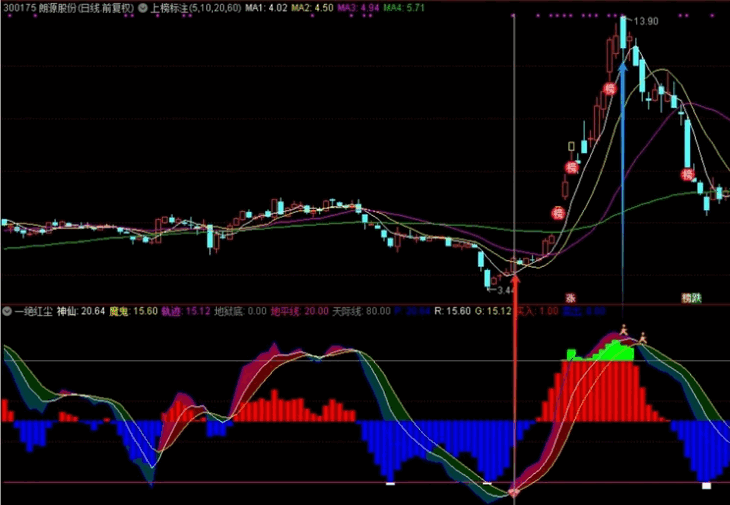Screen dimensions: 730x505
Task: Click the 榜跌 label under the chart
Action: [691, 298]
